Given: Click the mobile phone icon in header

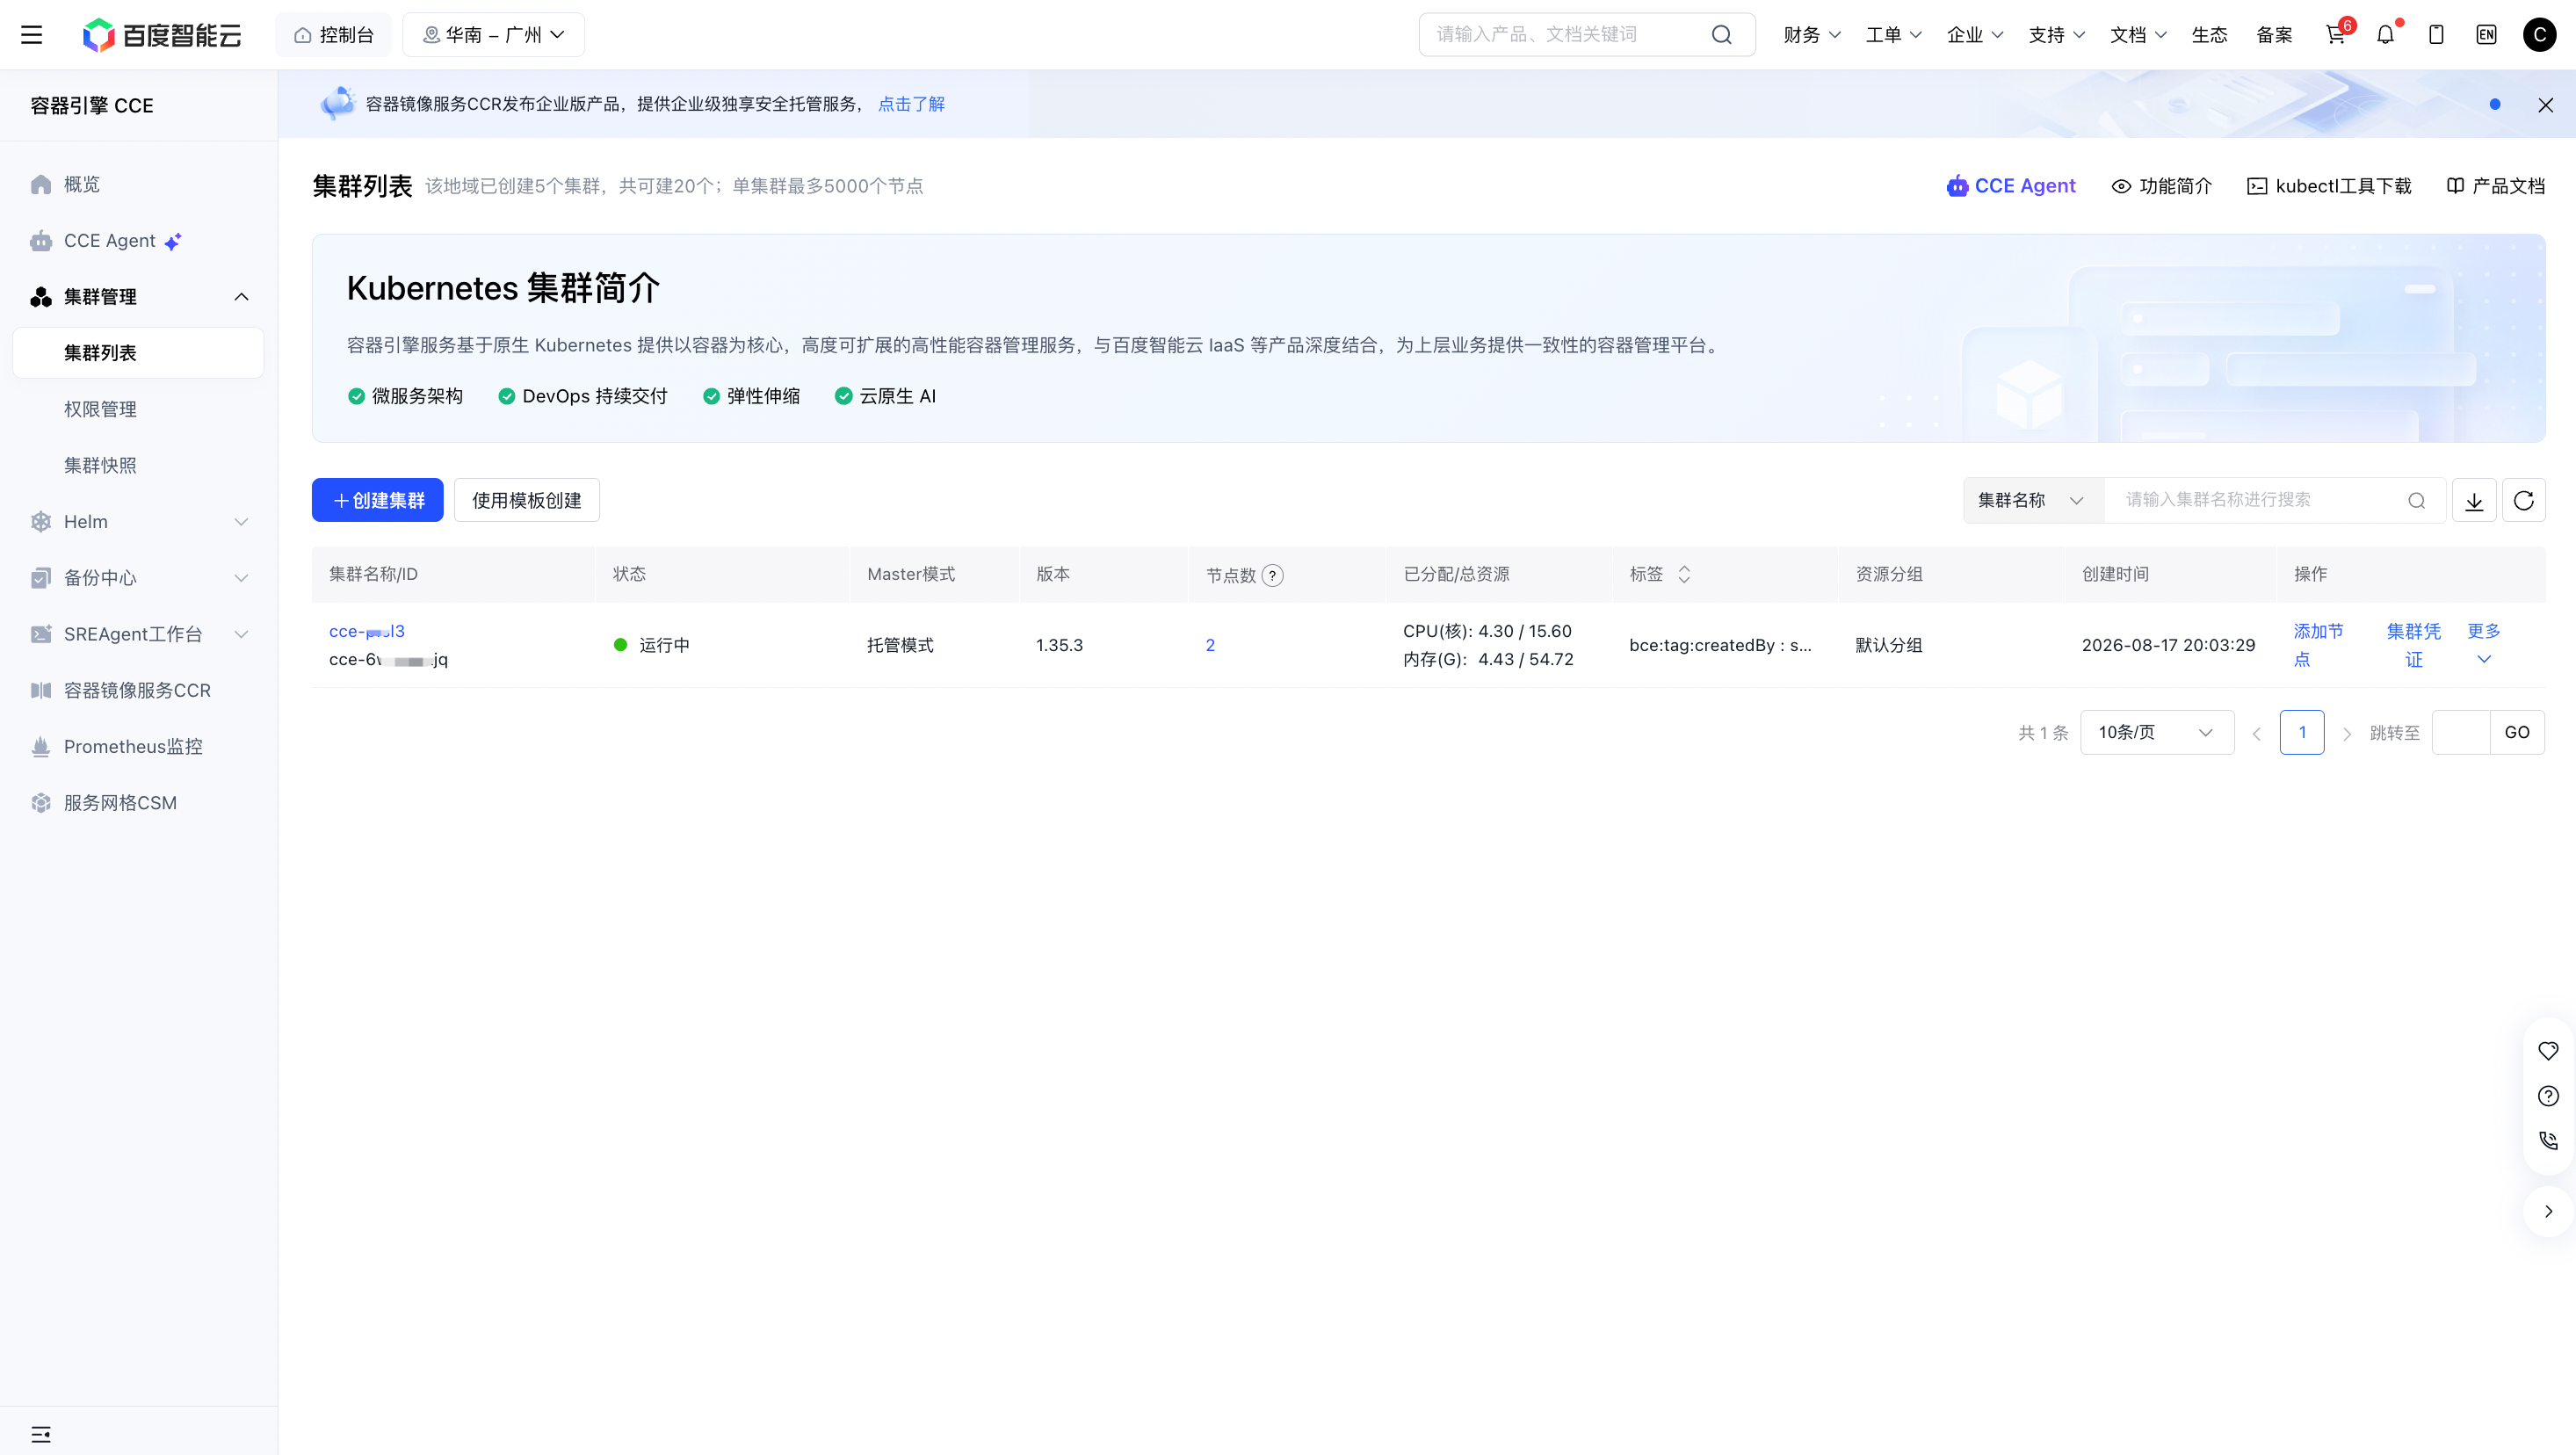Looking at the screenshot, I should pos(2436,35).
